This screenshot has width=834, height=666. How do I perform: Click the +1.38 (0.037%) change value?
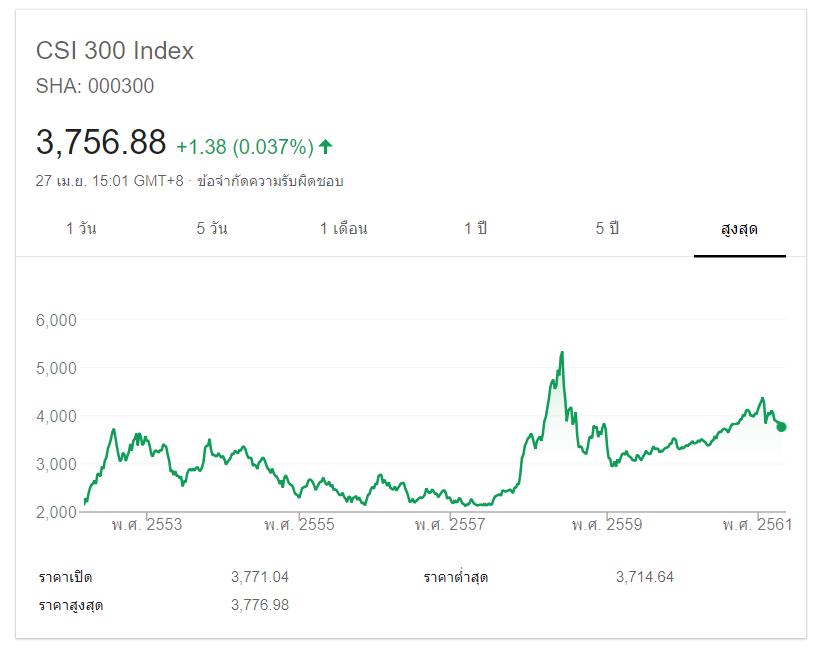click(245, 147)
